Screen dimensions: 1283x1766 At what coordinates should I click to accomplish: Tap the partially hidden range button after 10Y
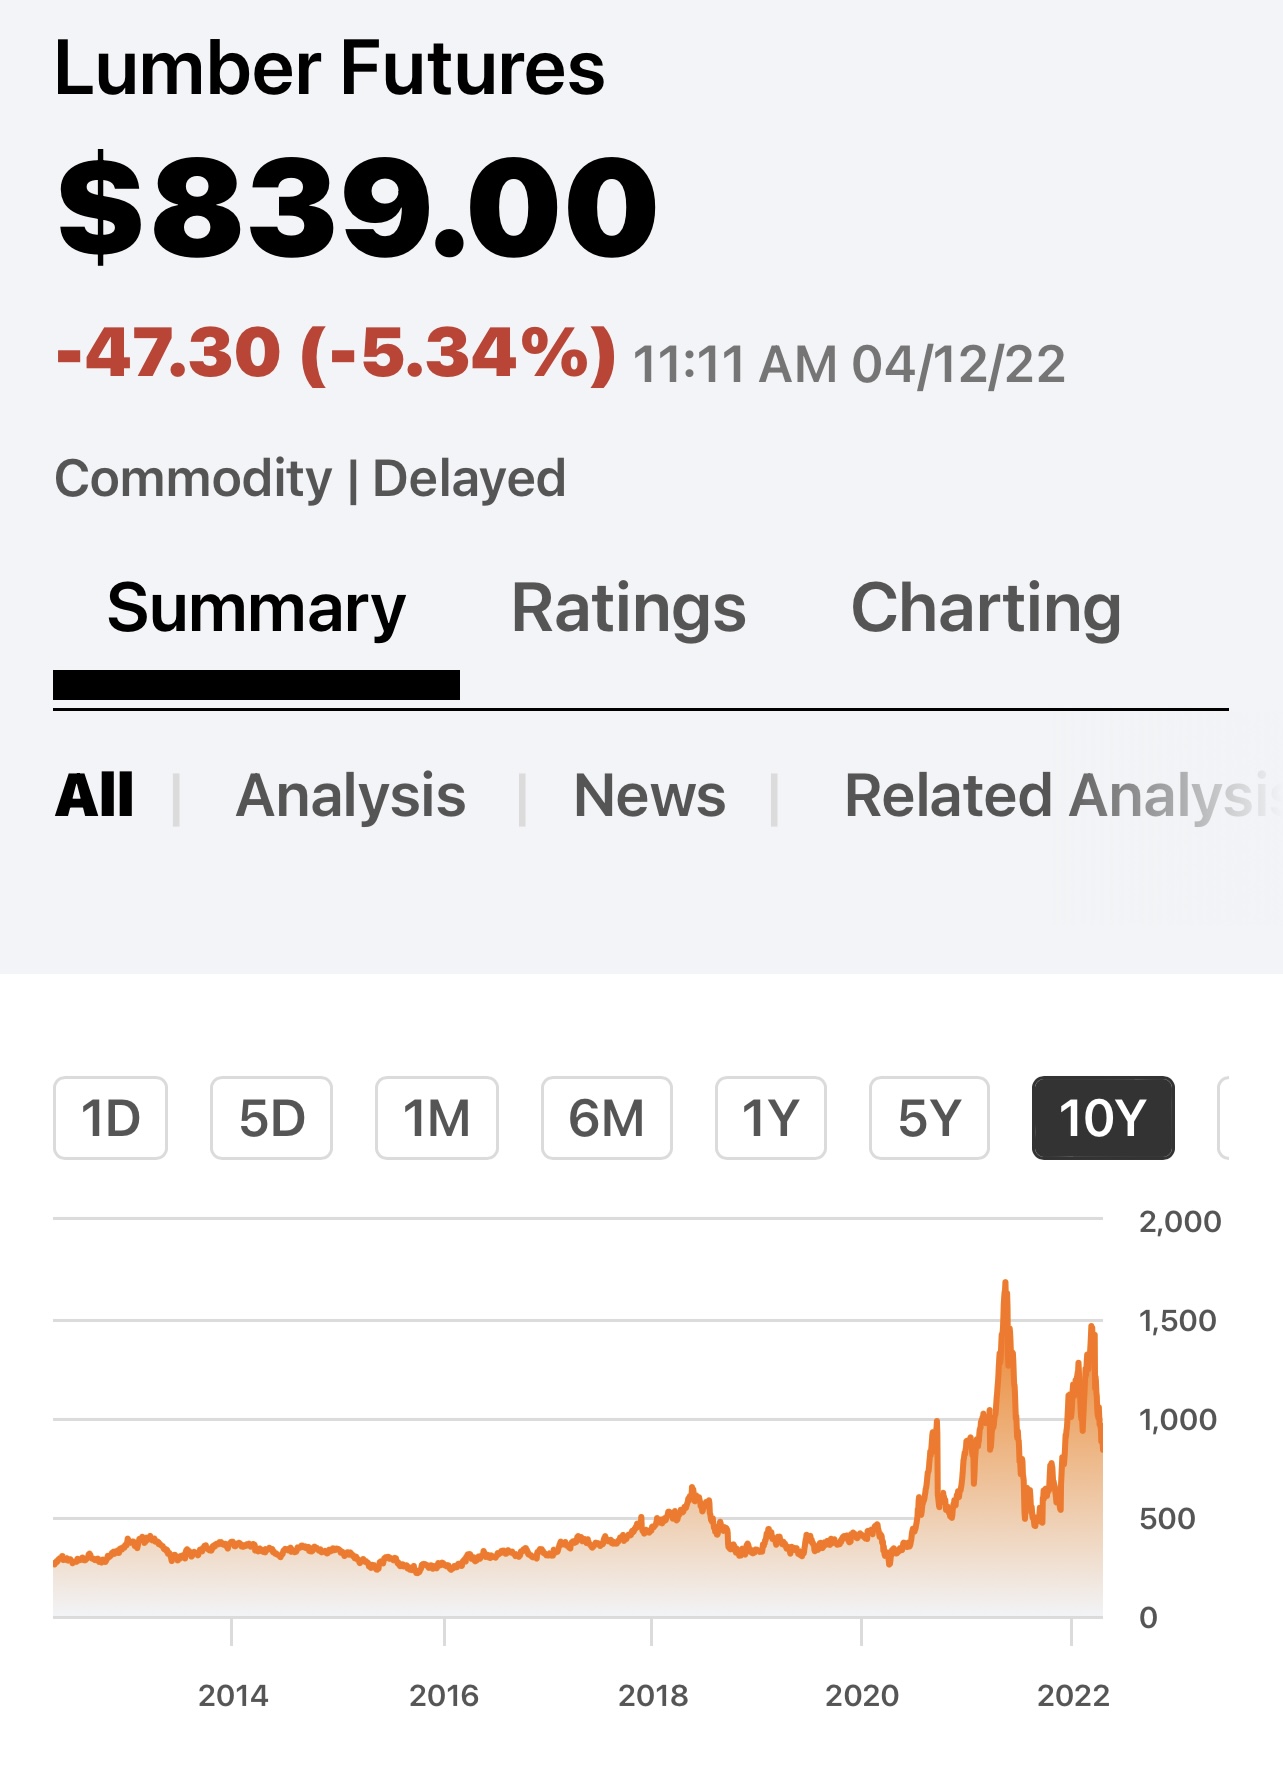[x=1223, y=1118]
